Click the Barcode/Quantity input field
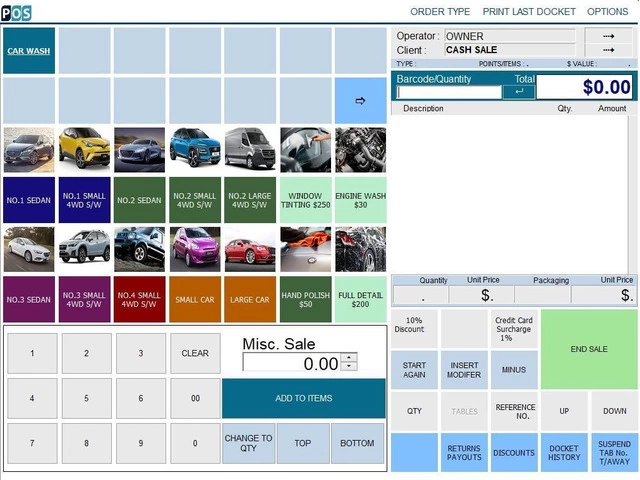Image resolution: width=640 pixels, height=480 pixels. click(x=449, y=92)
